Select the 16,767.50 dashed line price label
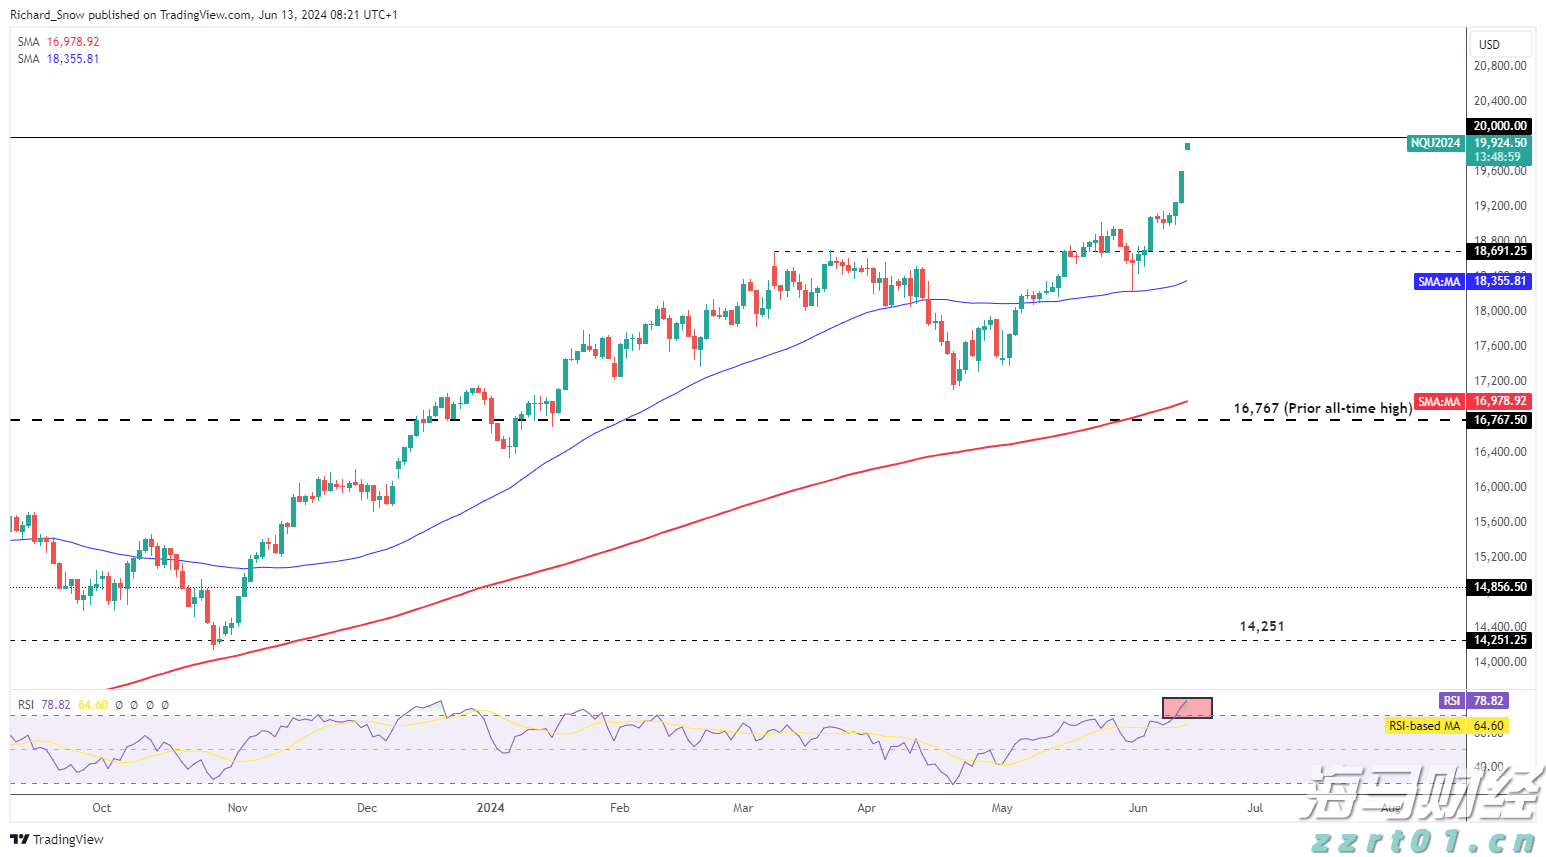The image size is (1546, 857). (x=1498, y=420)
